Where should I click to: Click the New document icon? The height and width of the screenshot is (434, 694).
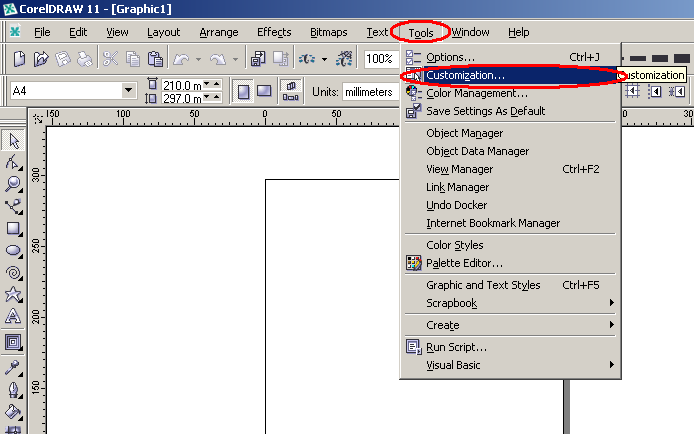tap(19, 58)
